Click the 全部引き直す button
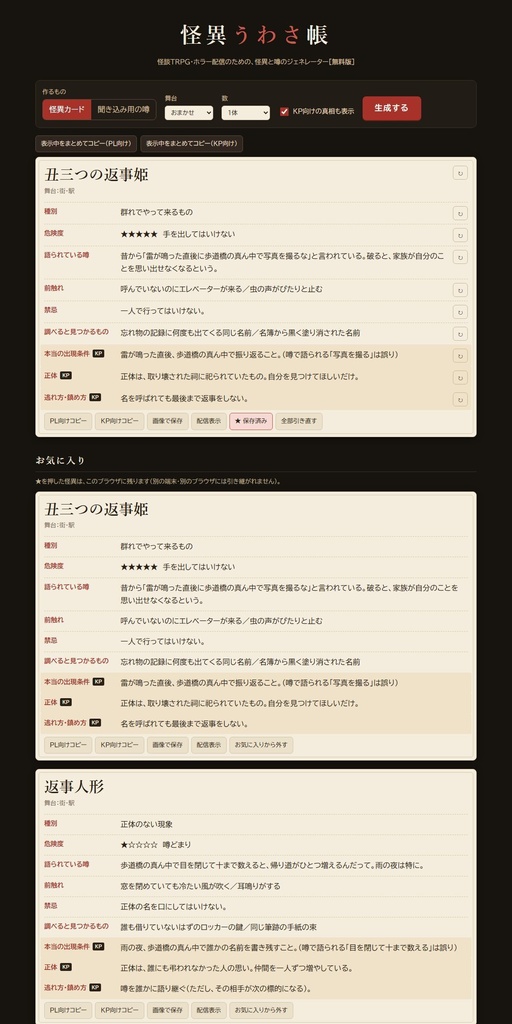This screenshot has width=512, height=1024. click(299, 421)
